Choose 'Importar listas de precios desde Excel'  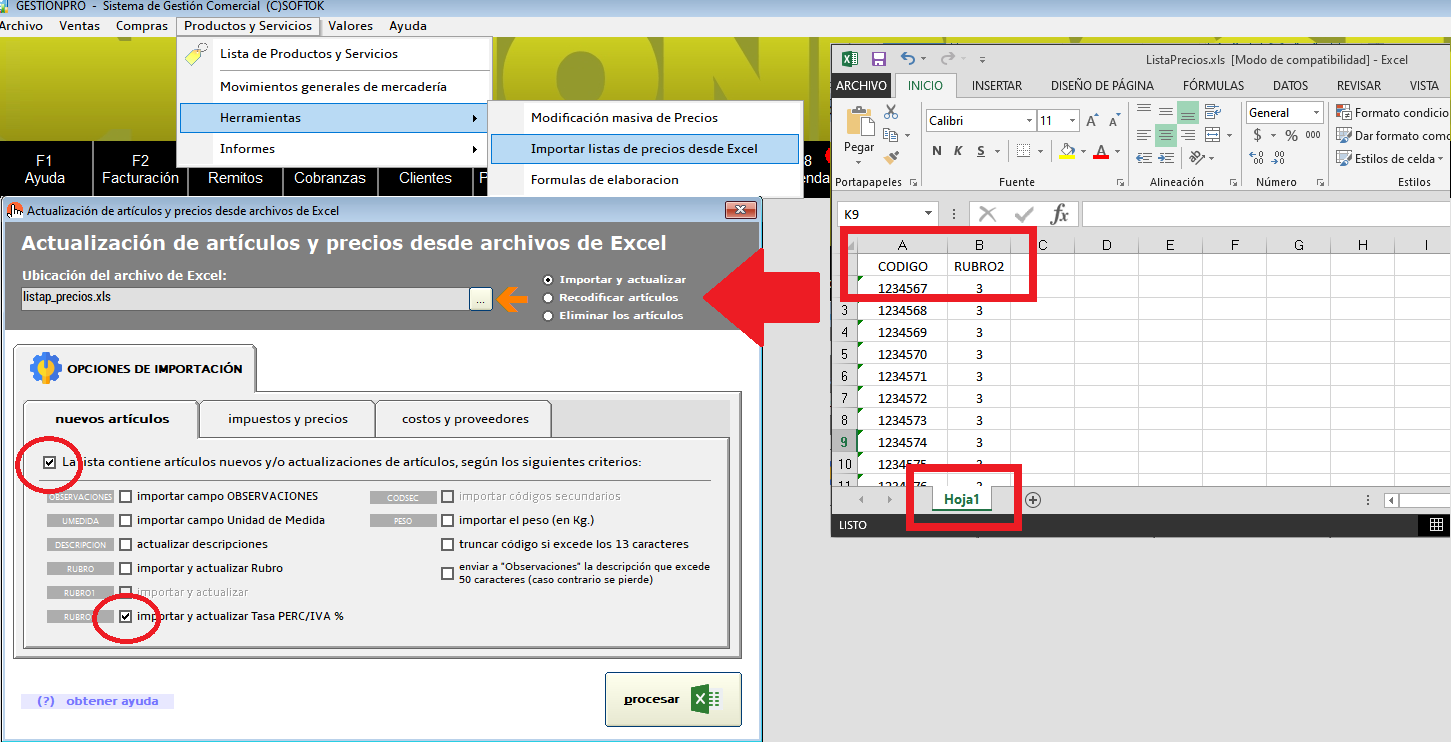(x=644, y=149)
